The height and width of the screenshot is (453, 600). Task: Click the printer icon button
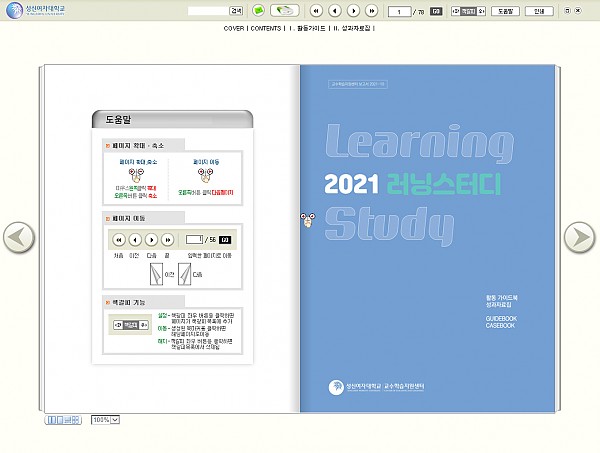(284, 11)
